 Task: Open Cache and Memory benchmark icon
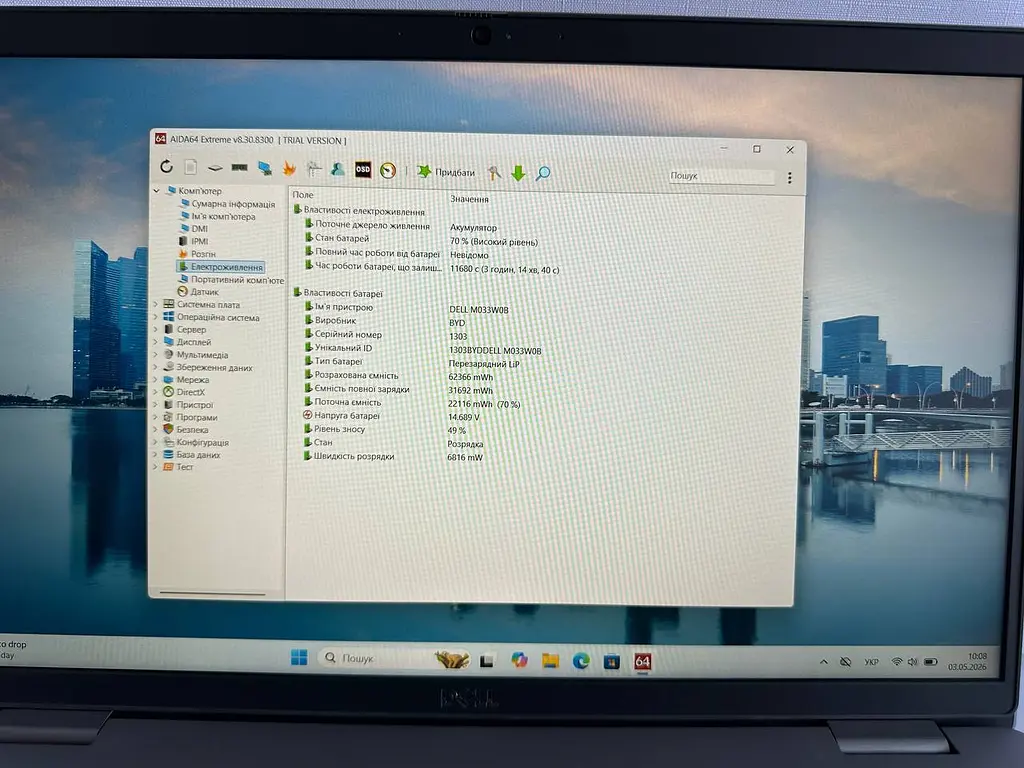point(240,168)
